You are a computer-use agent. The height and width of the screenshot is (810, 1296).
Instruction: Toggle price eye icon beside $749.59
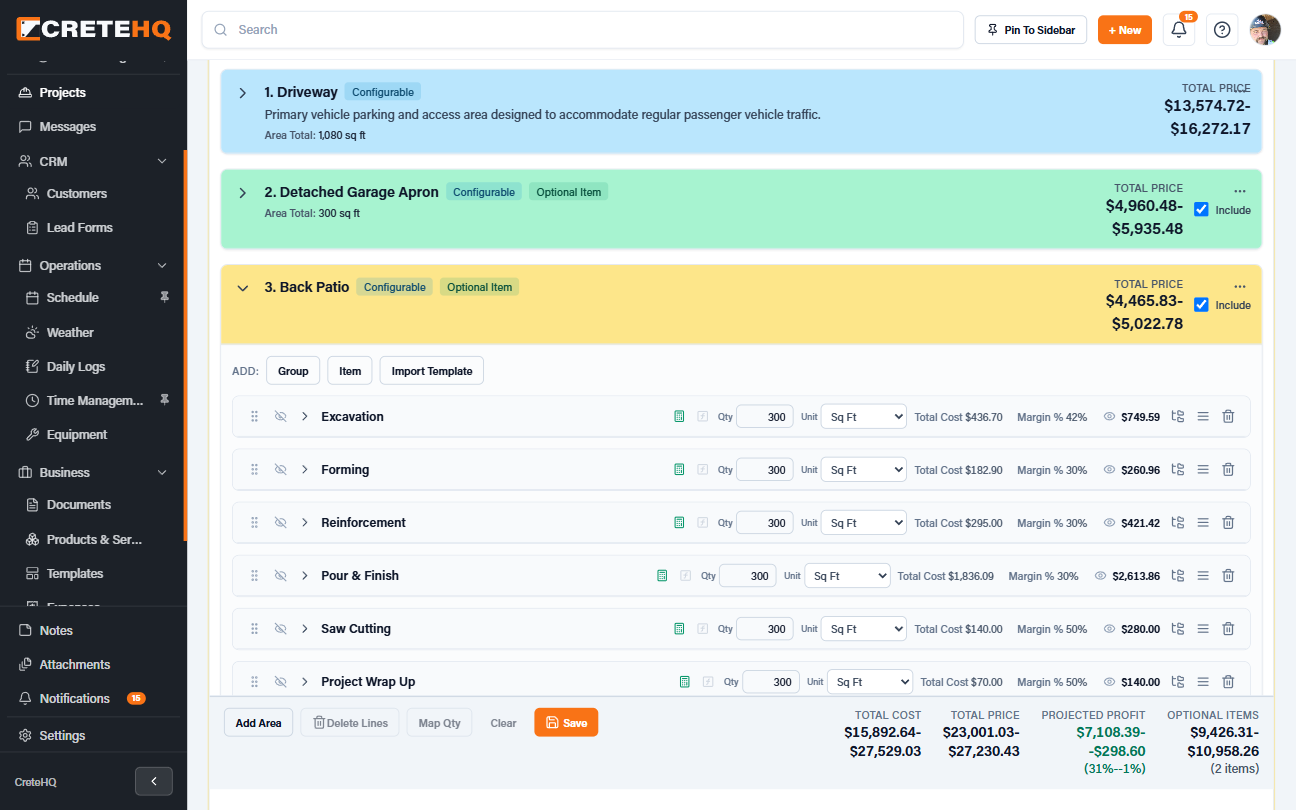click(1109, 417)
